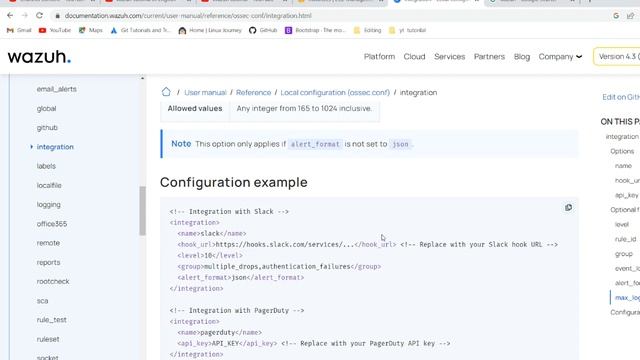Open the yt tutorial bookmarks folder
The width and height of the screenshot is (640, 360).
click(407, 30)
